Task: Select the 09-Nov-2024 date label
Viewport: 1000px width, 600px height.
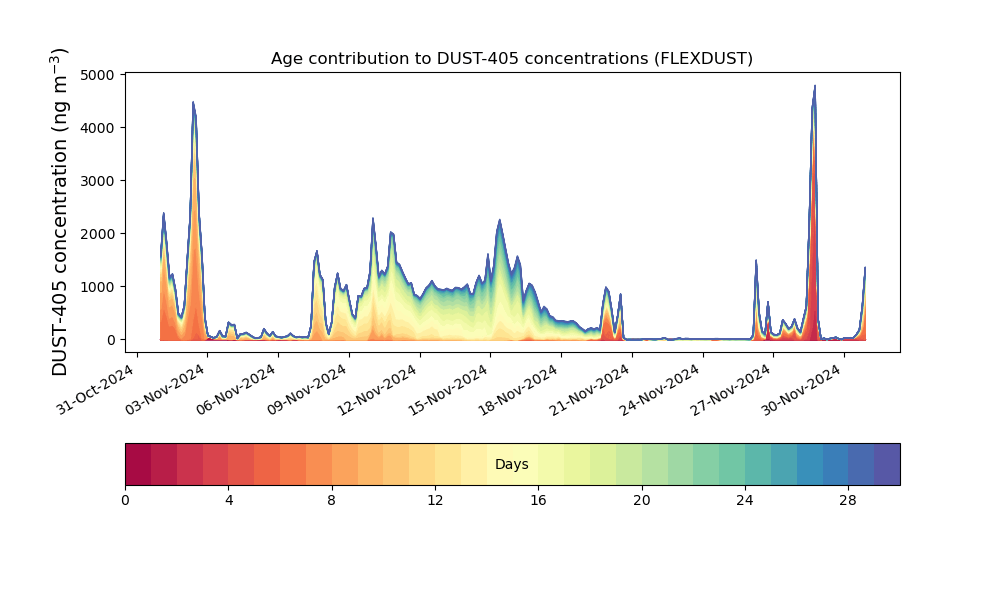Action: (x=307, y=389)
